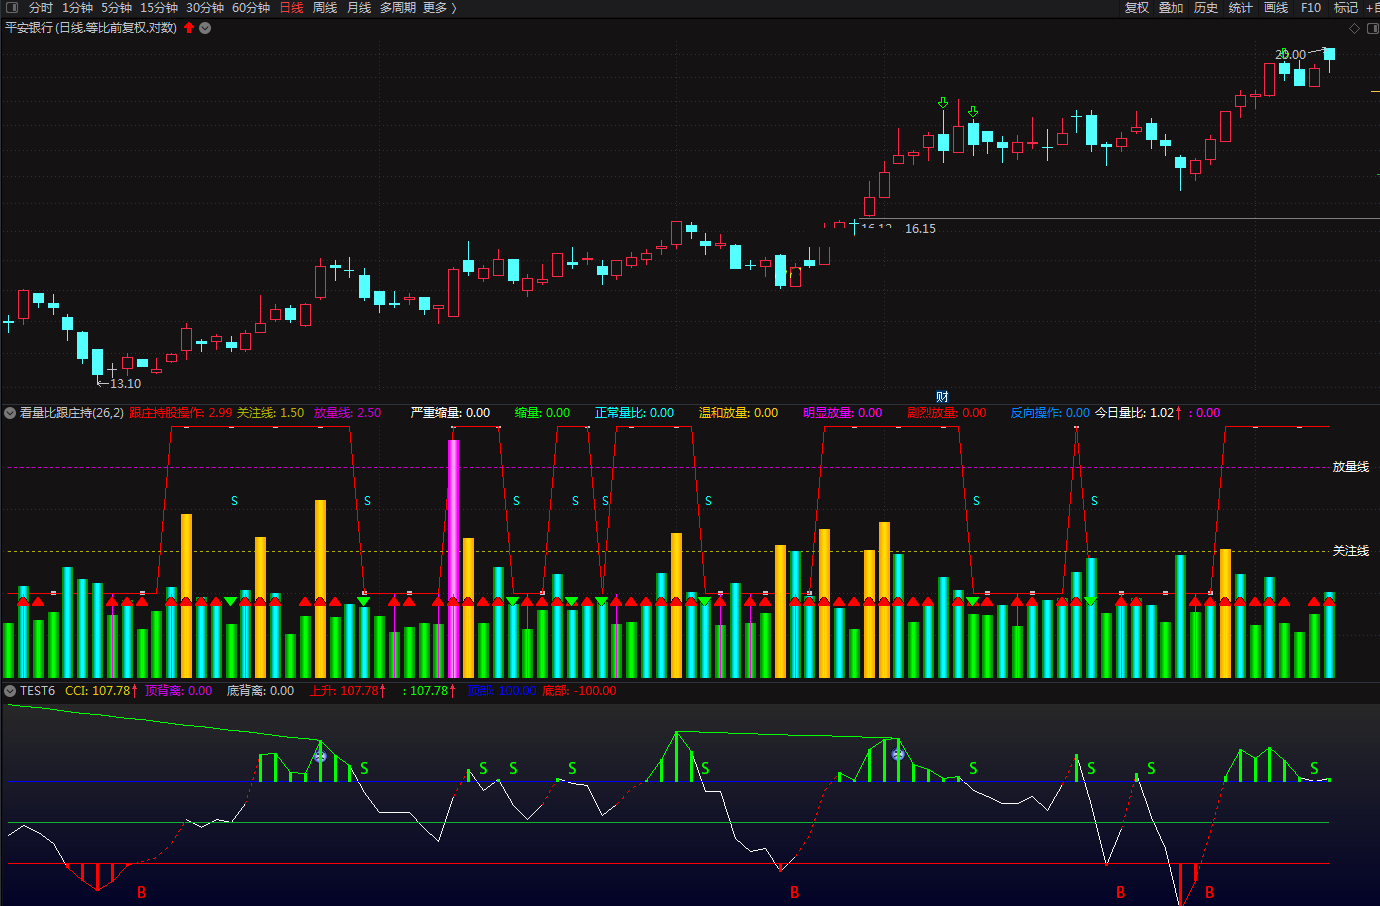Open the F10 company info
Screen dimensions: 1380x906
(x=1311, y=8)
